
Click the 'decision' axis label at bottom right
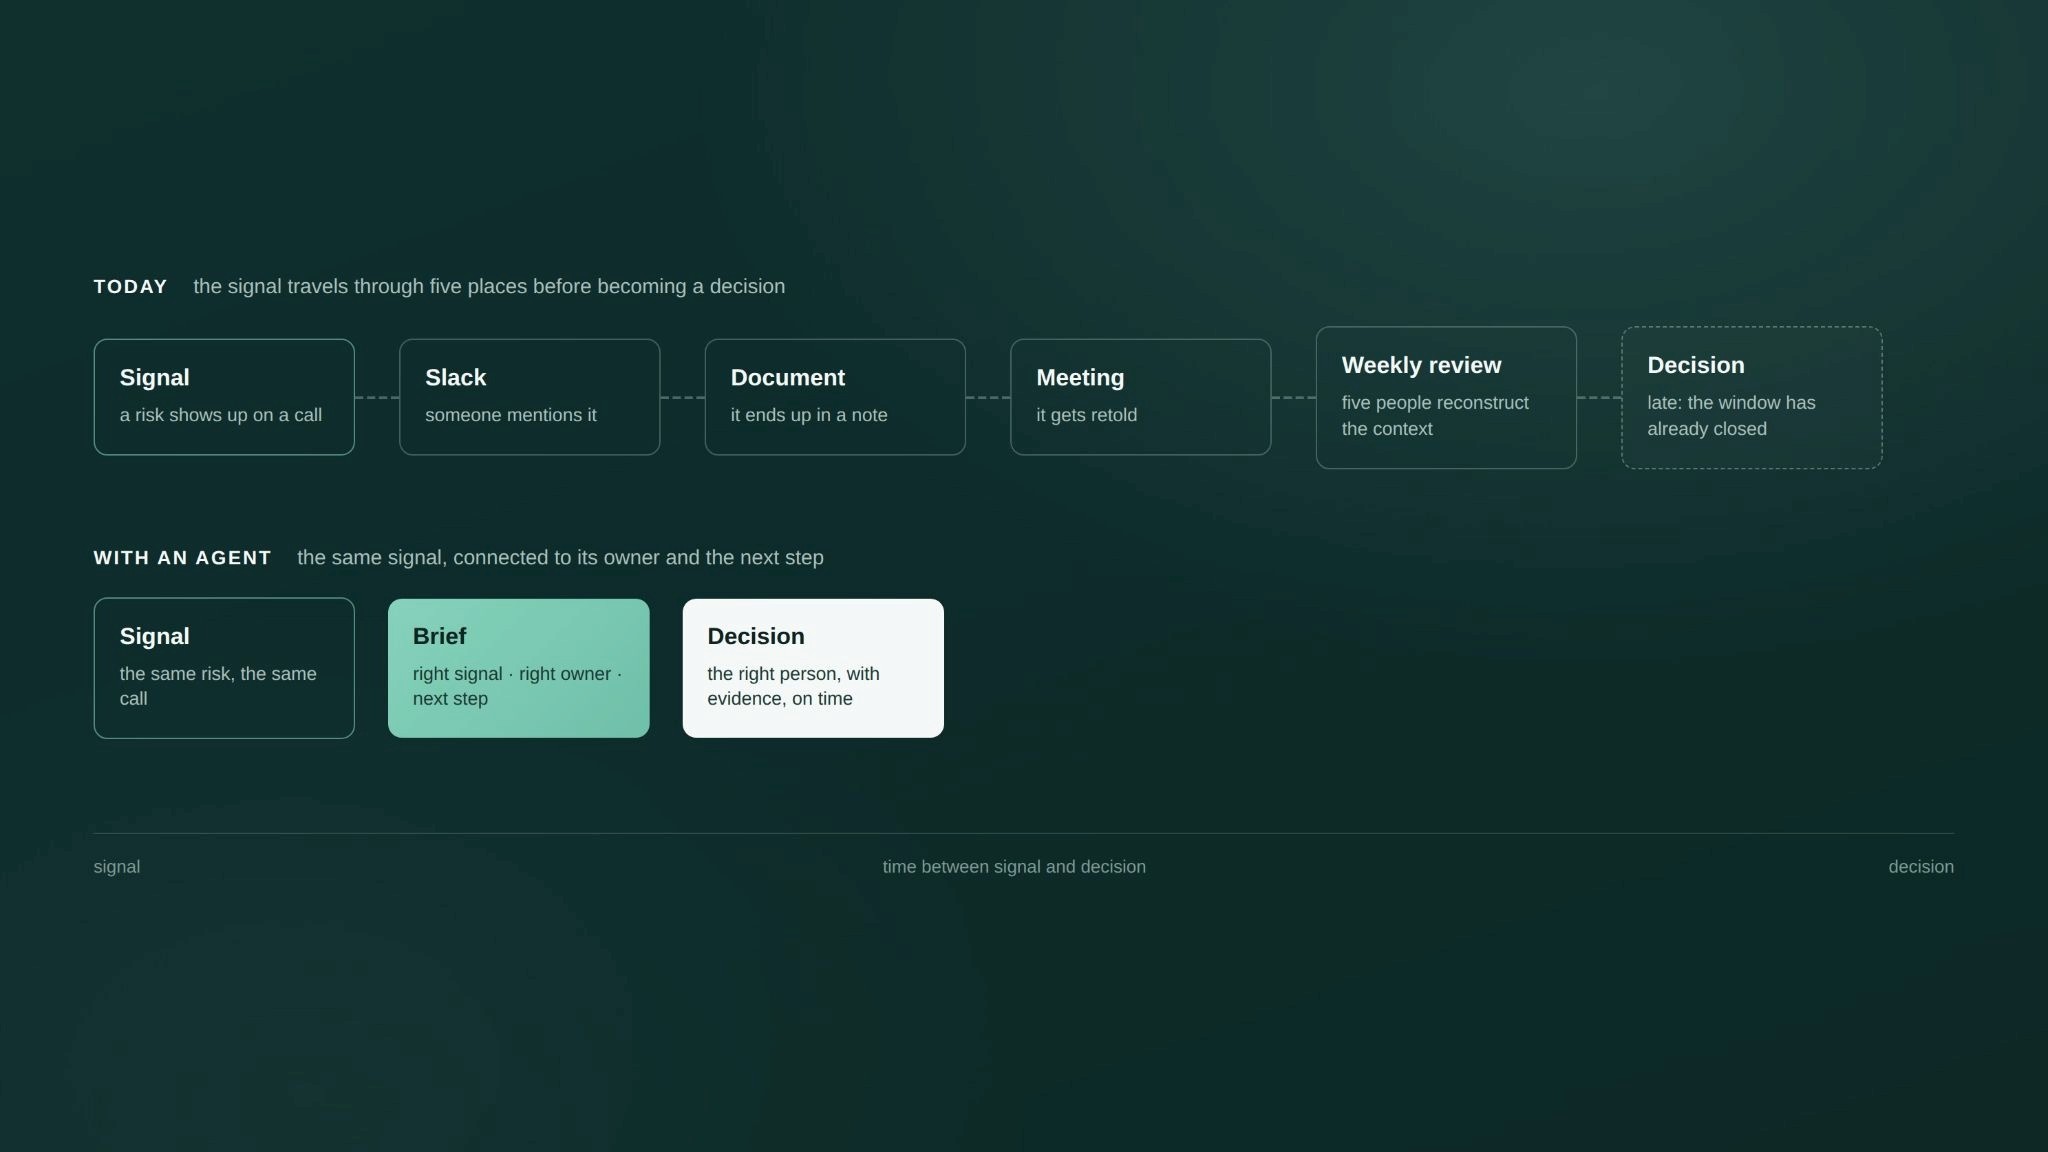click(1921, 867)
